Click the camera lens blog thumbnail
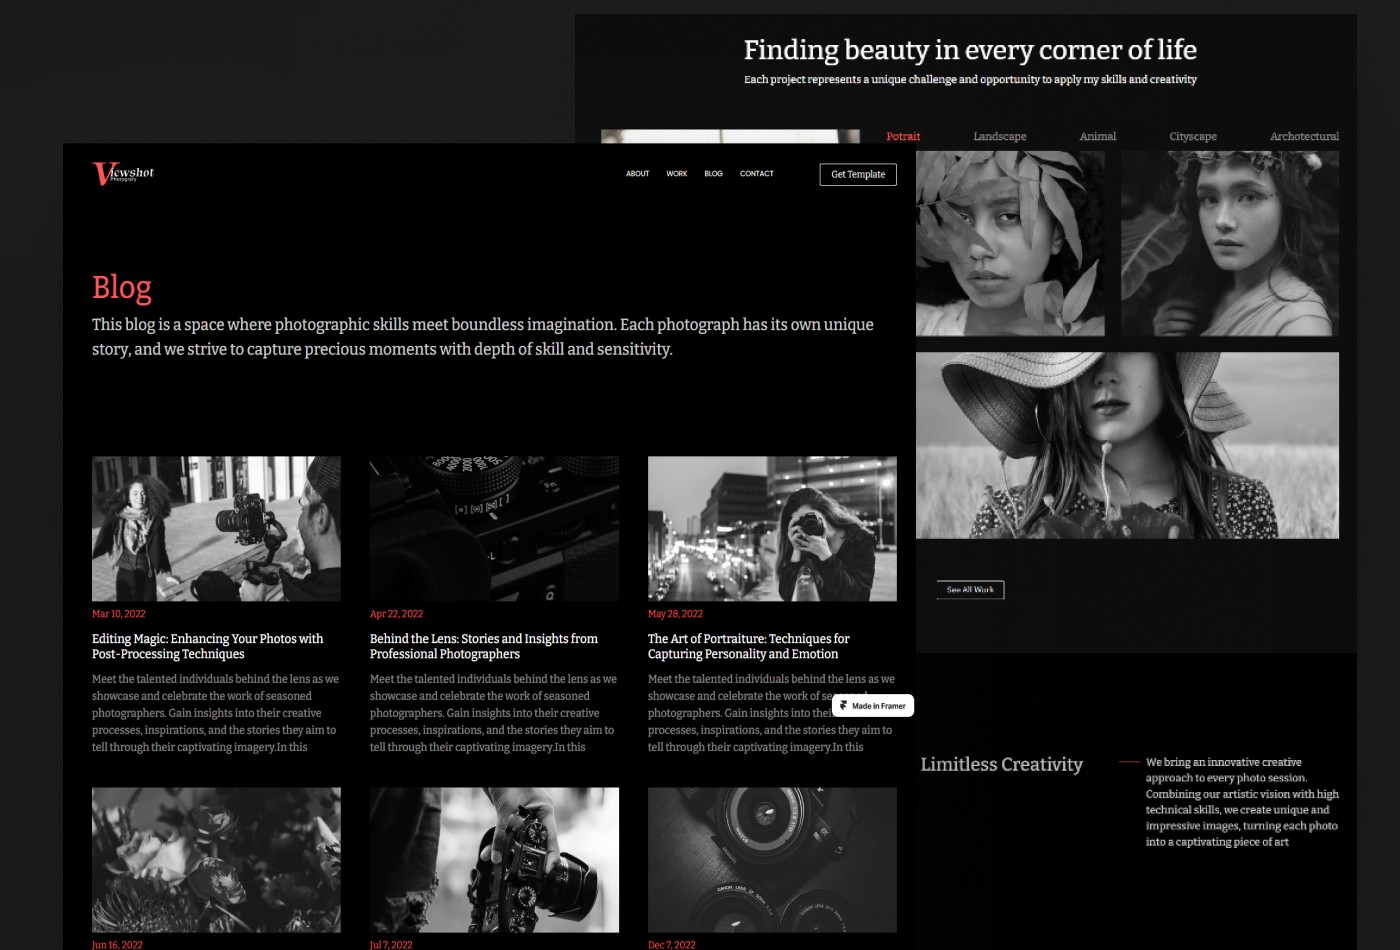This screenshot has width=1400, height=950. coord(772,859)
